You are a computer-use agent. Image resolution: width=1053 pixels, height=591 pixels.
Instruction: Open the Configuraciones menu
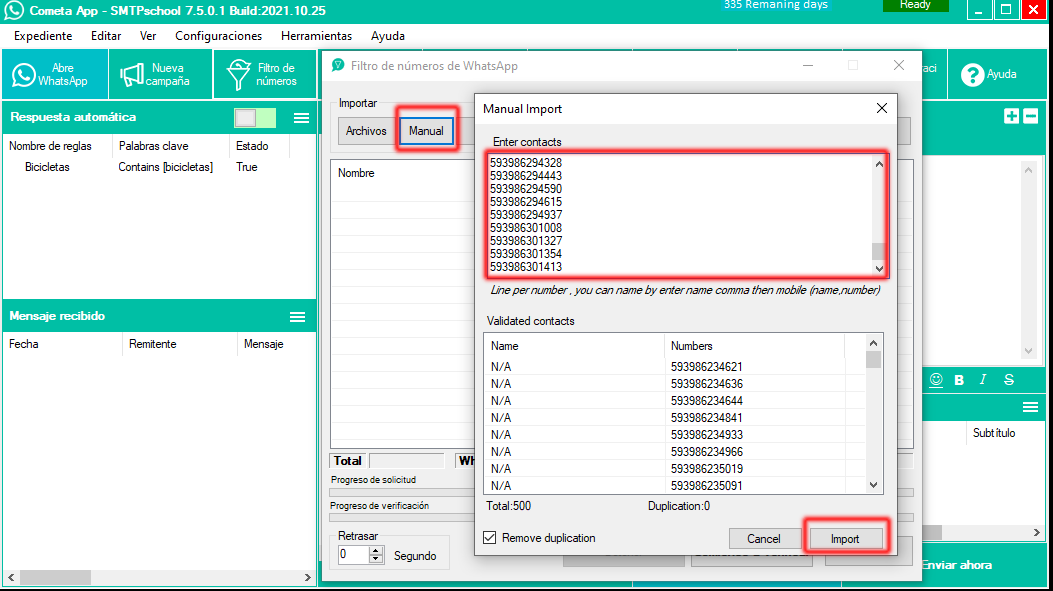coord(218,36)
